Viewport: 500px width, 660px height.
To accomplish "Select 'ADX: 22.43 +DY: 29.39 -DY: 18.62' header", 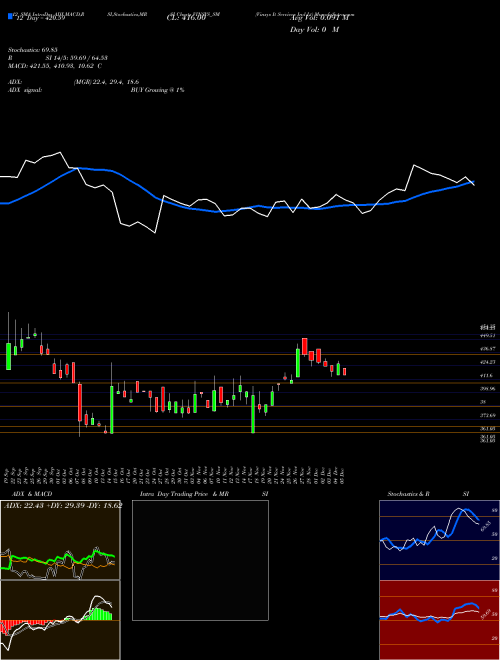I will [x=63, y=506].
